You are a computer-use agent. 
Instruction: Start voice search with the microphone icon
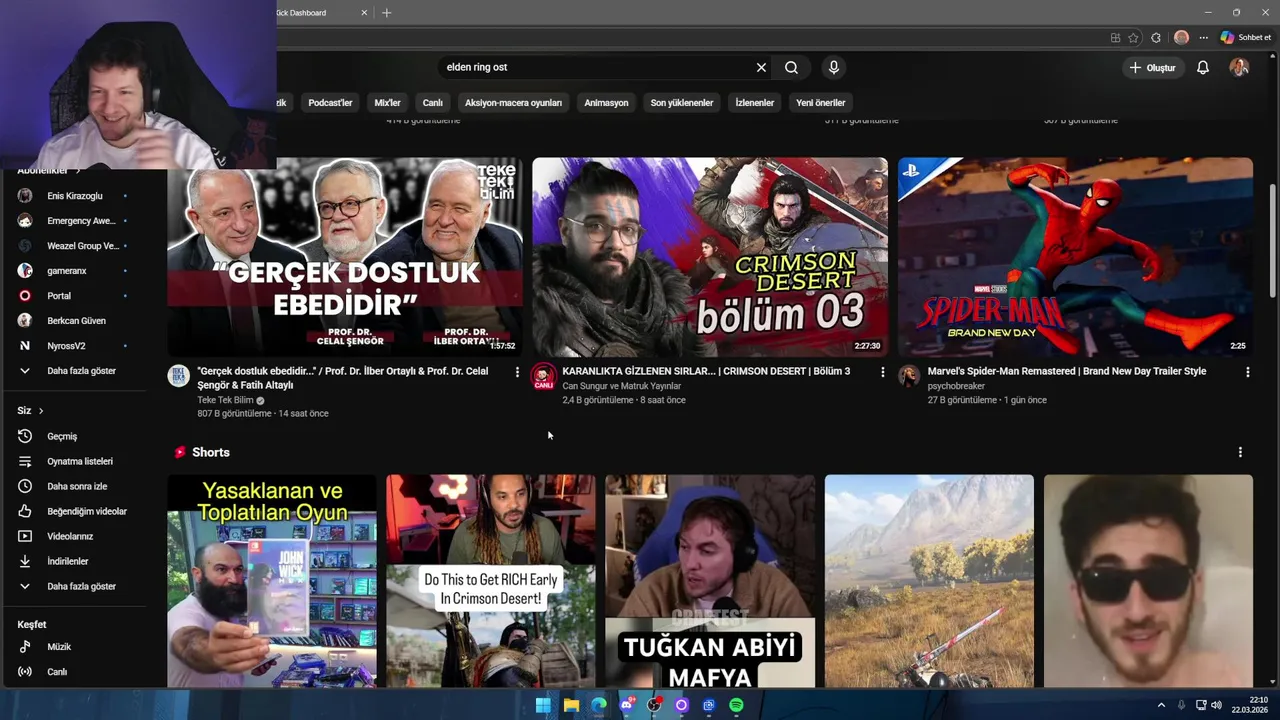click(834, 67)
